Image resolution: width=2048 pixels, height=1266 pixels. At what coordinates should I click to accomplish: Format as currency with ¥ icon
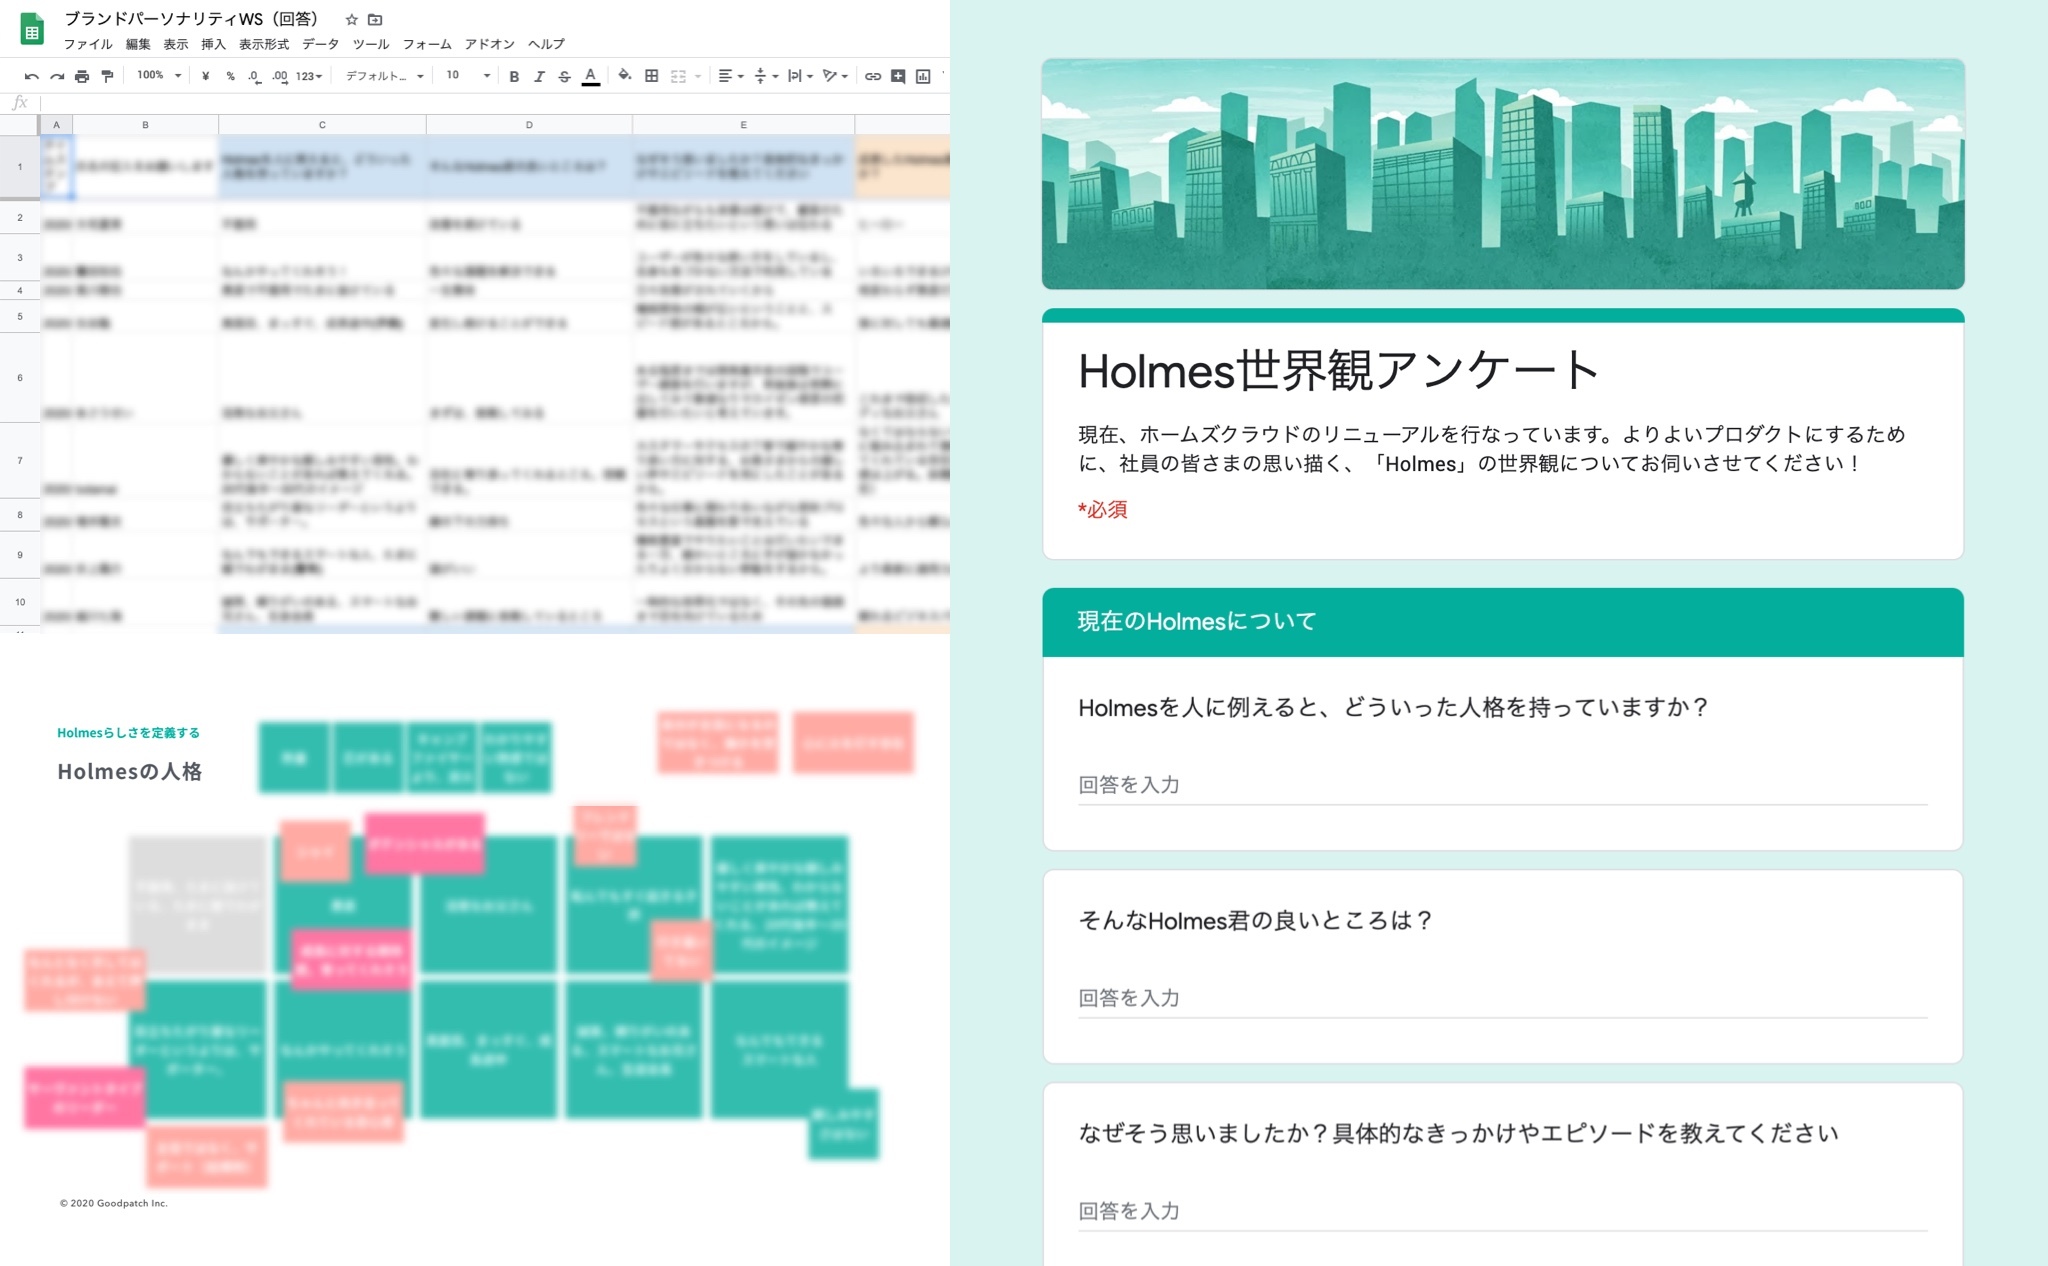(205, 76)
